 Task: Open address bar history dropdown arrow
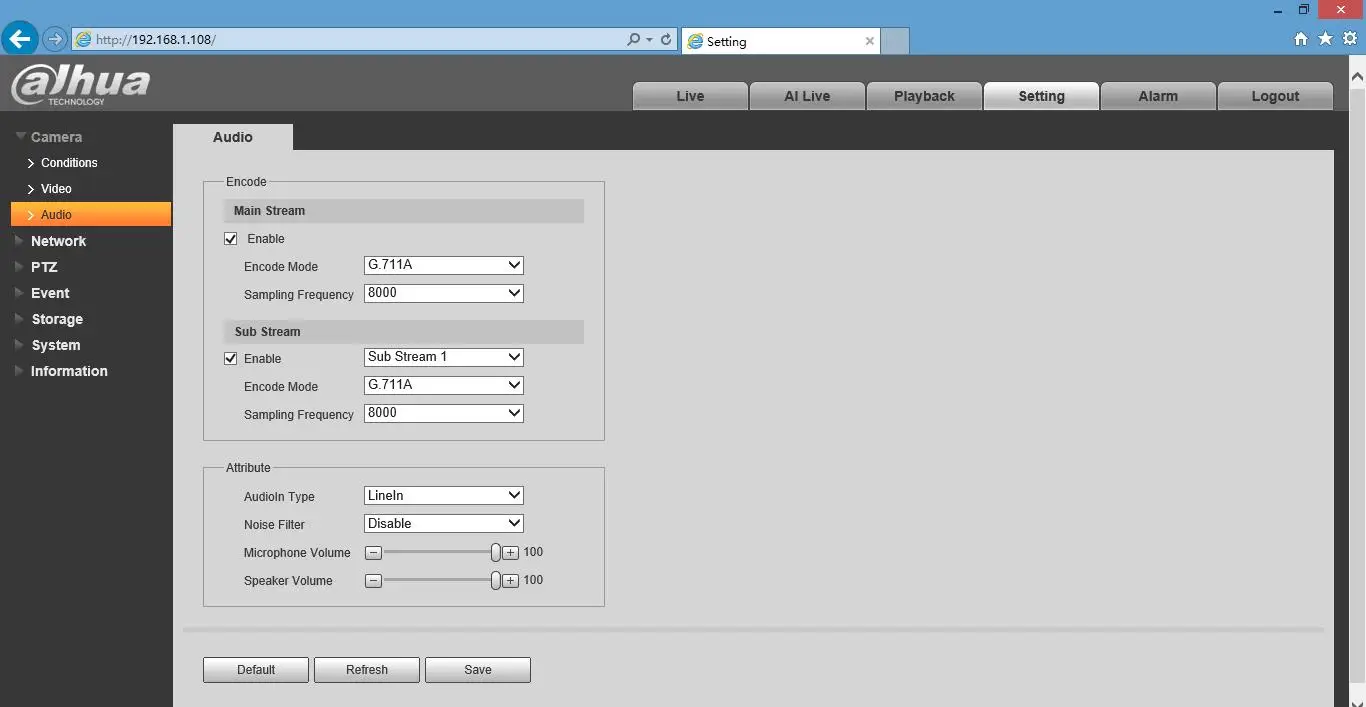click(x=650, y=40)
